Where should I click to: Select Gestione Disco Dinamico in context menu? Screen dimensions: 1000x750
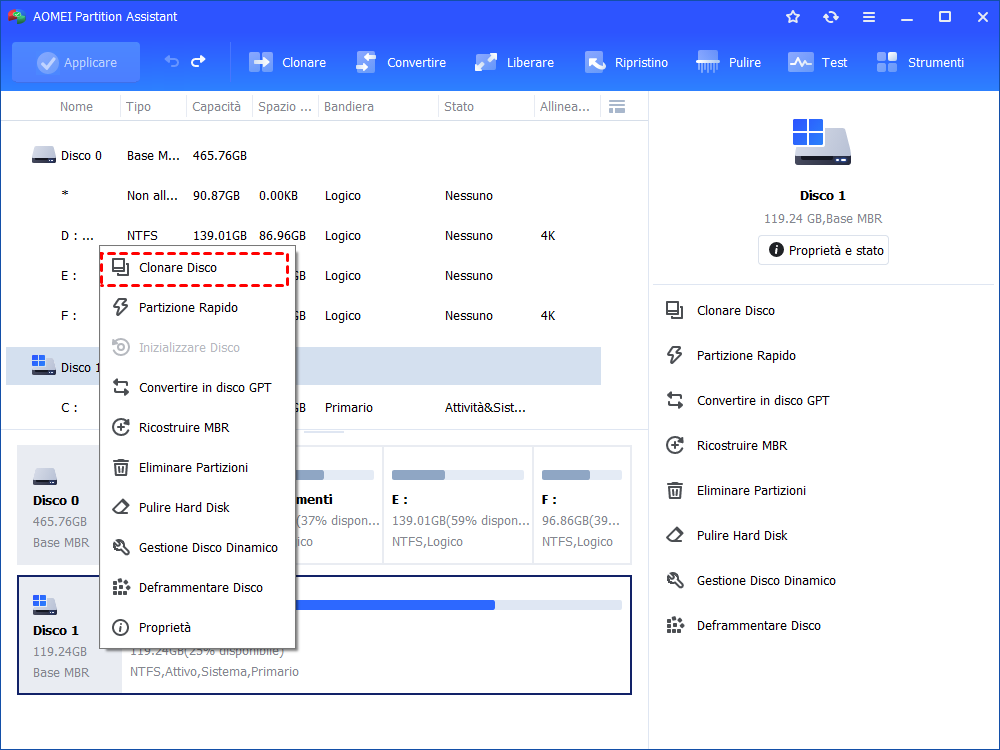pos(197,547)
